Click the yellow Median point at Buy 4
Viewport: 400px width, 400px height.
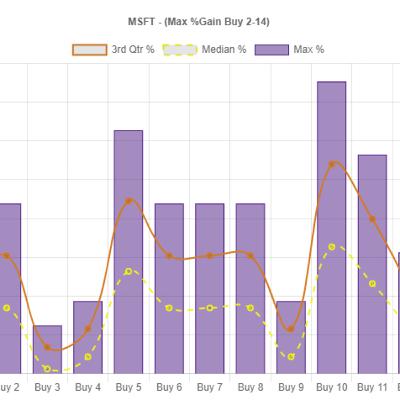(88, 357)
